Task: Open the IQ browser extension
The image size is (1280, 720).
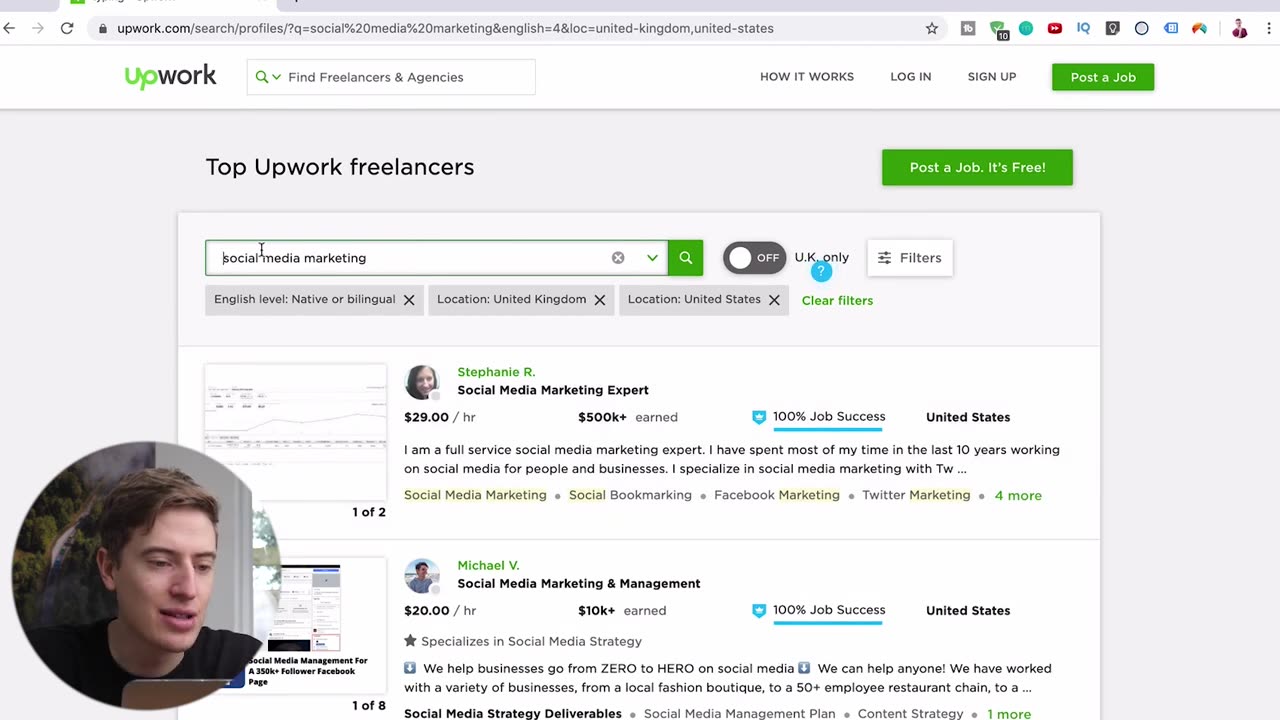Action: tap(1083, 28)
